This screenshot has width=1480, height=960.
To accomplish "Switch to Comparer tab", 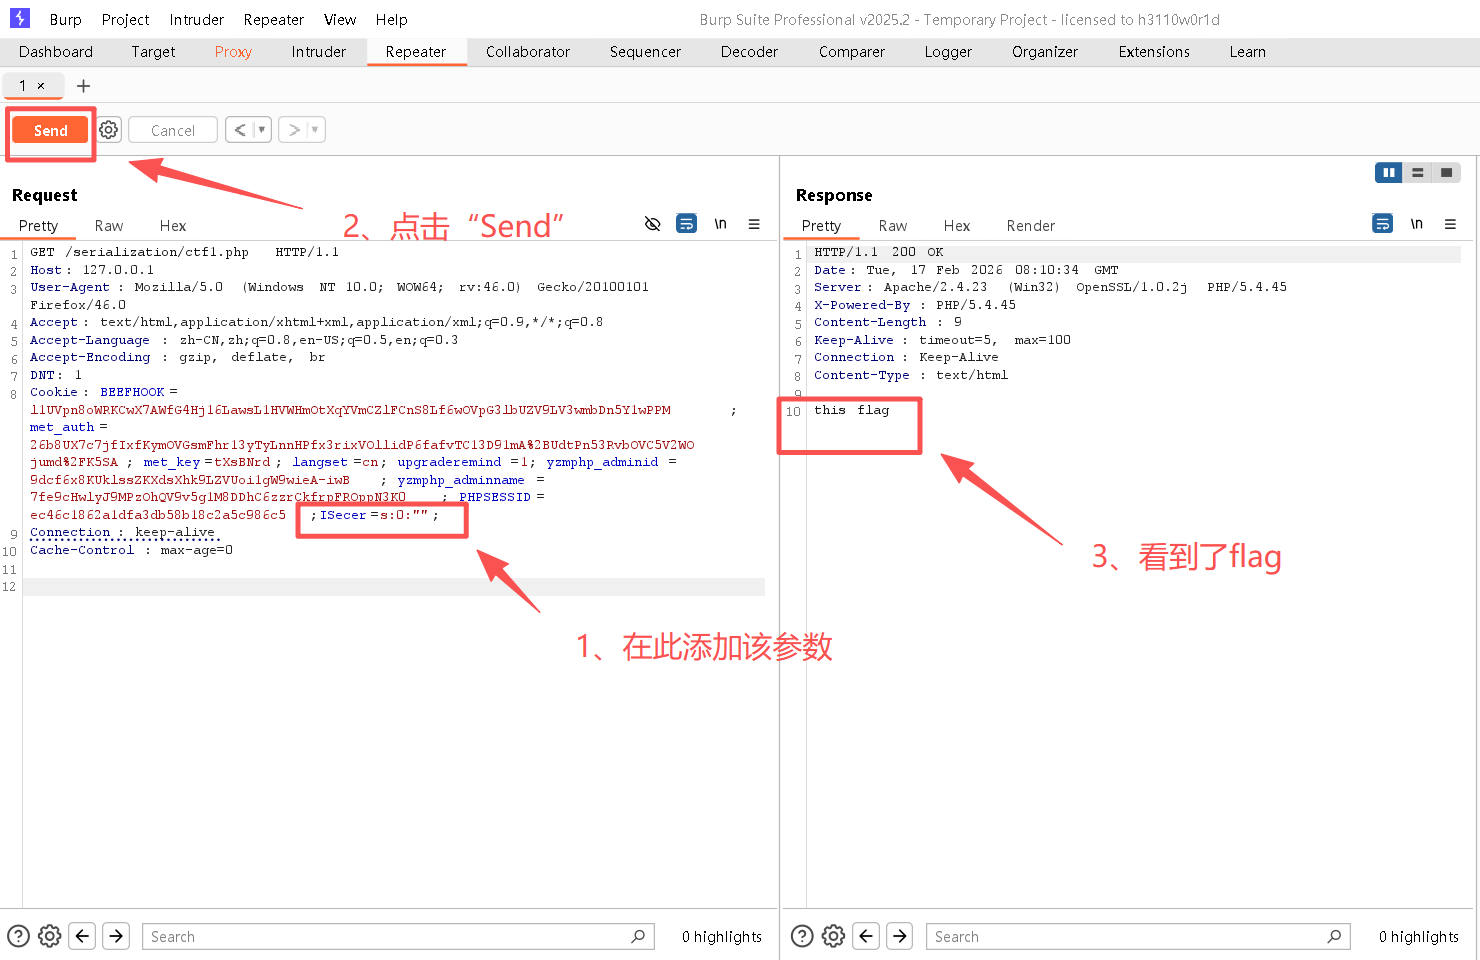I will tap(852, 52).
